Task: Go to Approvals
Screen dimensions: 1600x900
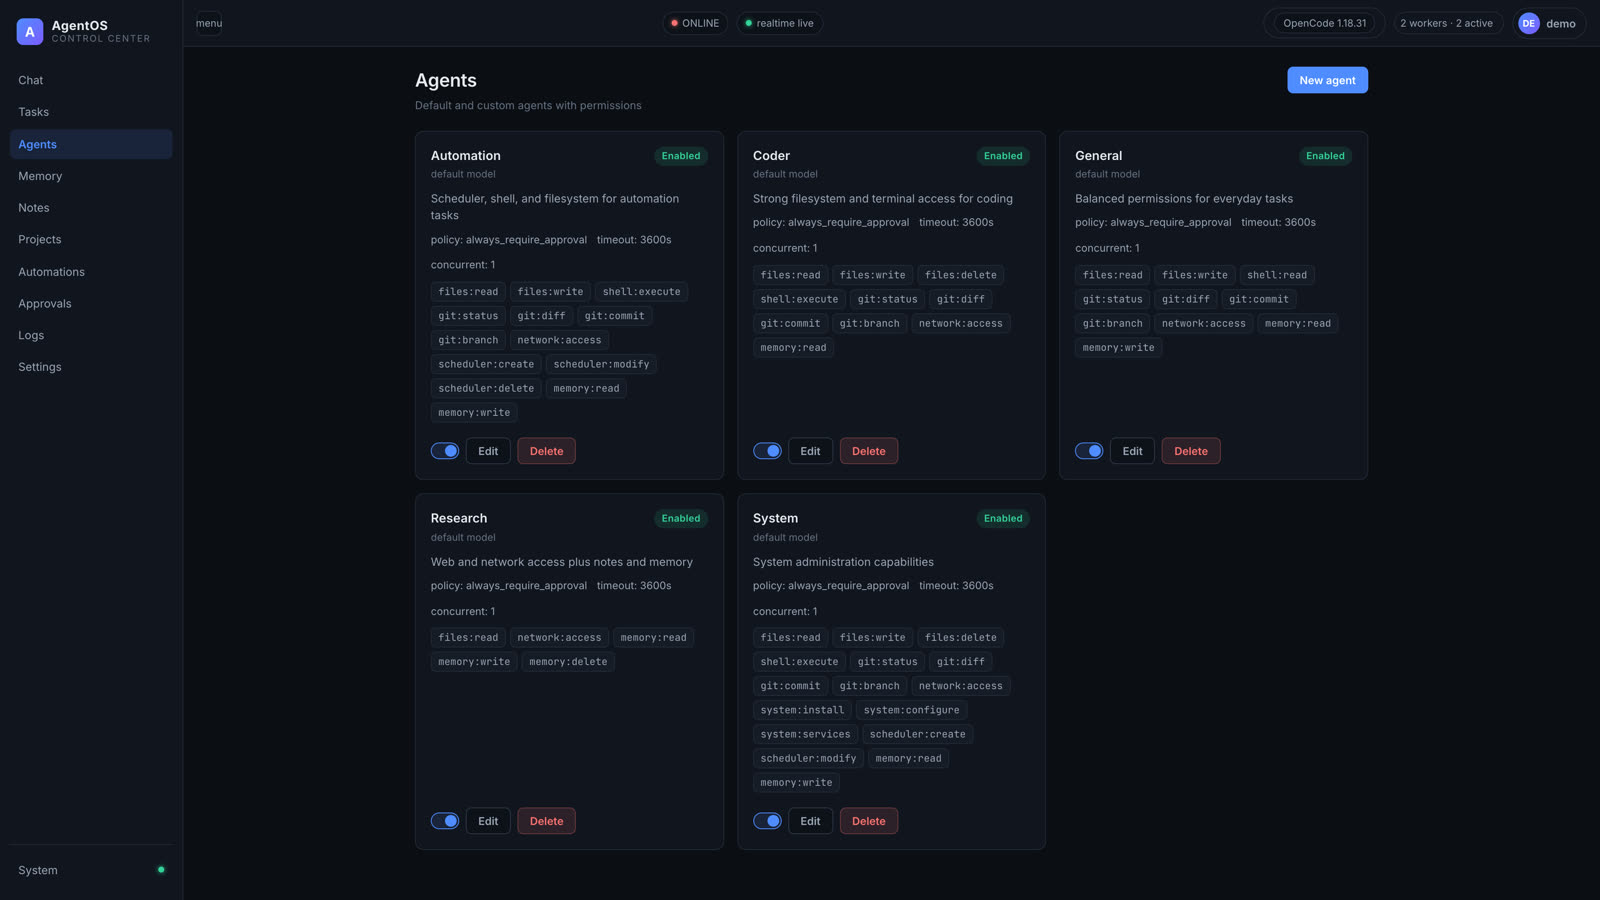Action: 91,303
